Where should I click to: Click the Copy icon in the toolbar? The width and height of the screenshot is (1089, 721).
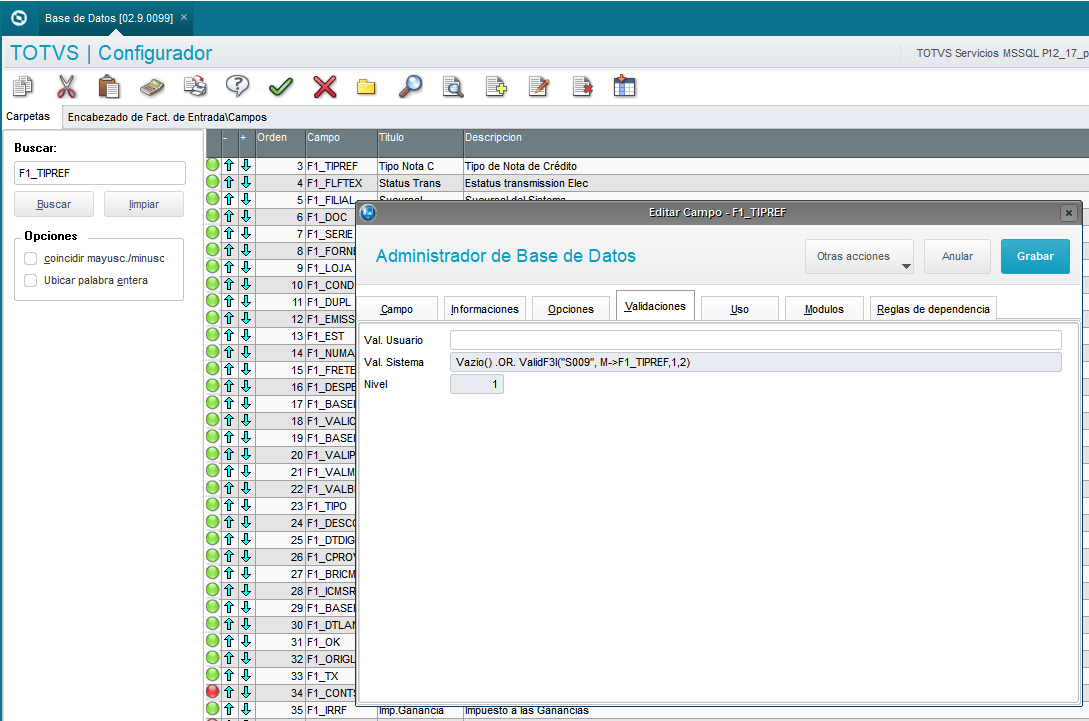pyautogui.click(x=23, y=87)
